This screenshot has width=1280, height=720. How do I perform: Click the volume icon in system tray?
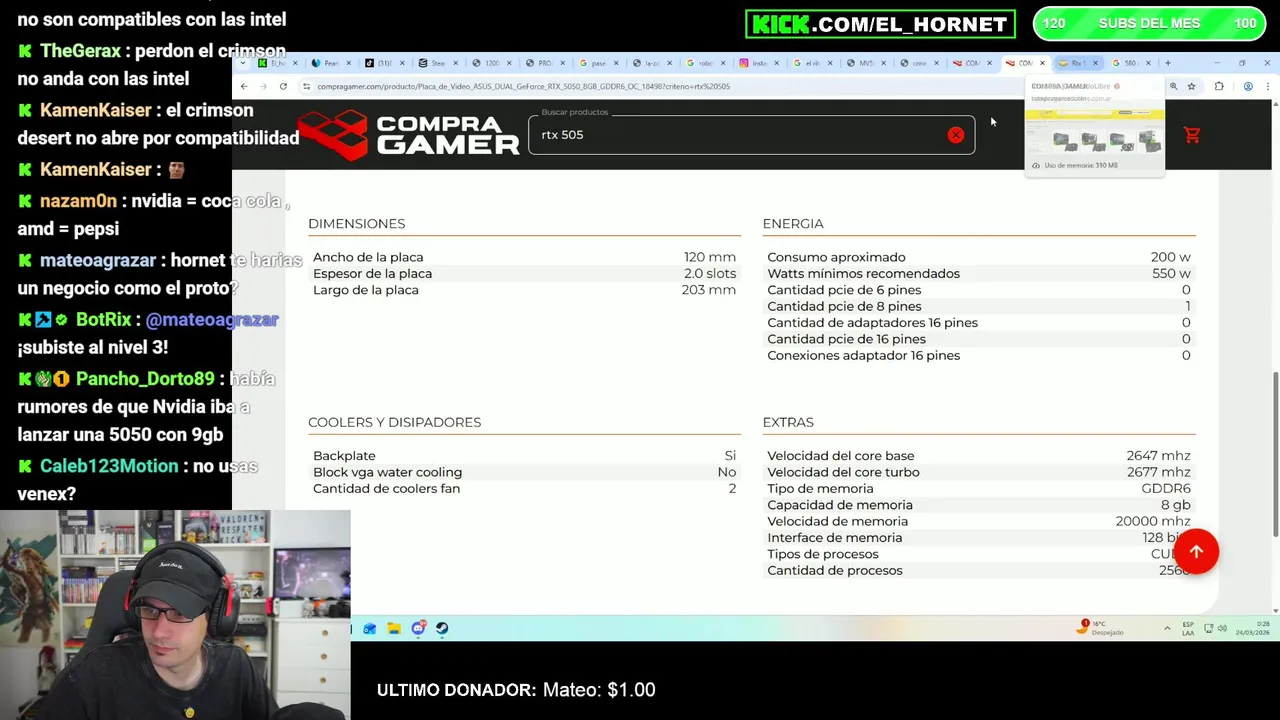coord(1222,628)
